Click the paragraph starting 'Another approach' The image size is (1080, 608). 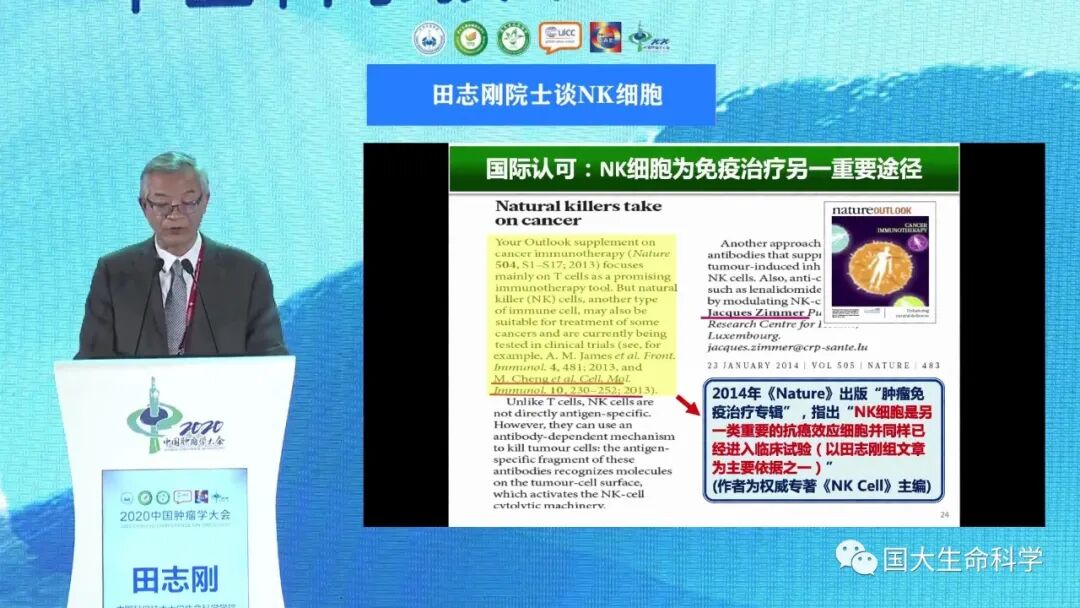click(765, 272)
